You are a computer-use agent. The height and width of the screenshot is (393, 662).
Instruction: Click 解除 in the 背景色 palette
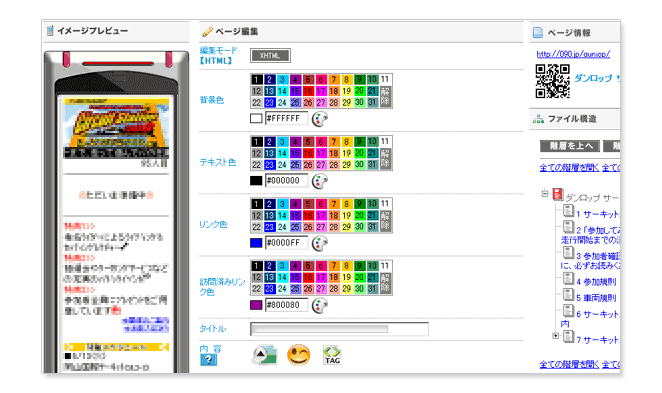pos(385,97)
